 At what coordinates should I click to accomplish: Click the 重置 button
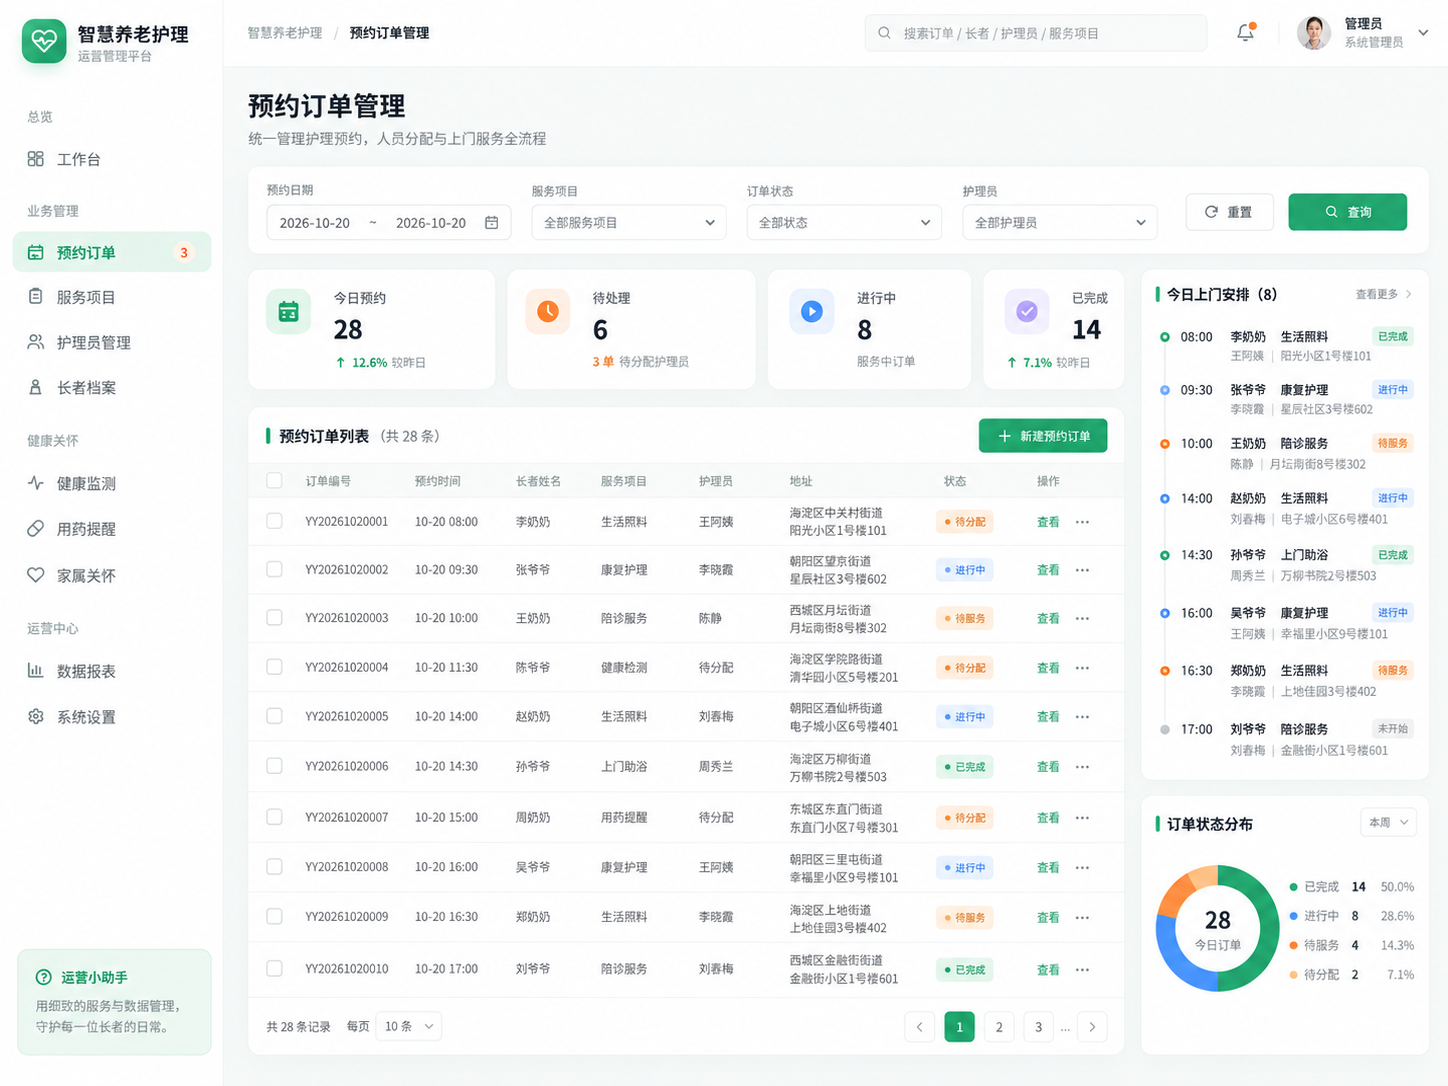click(1229, 212)
